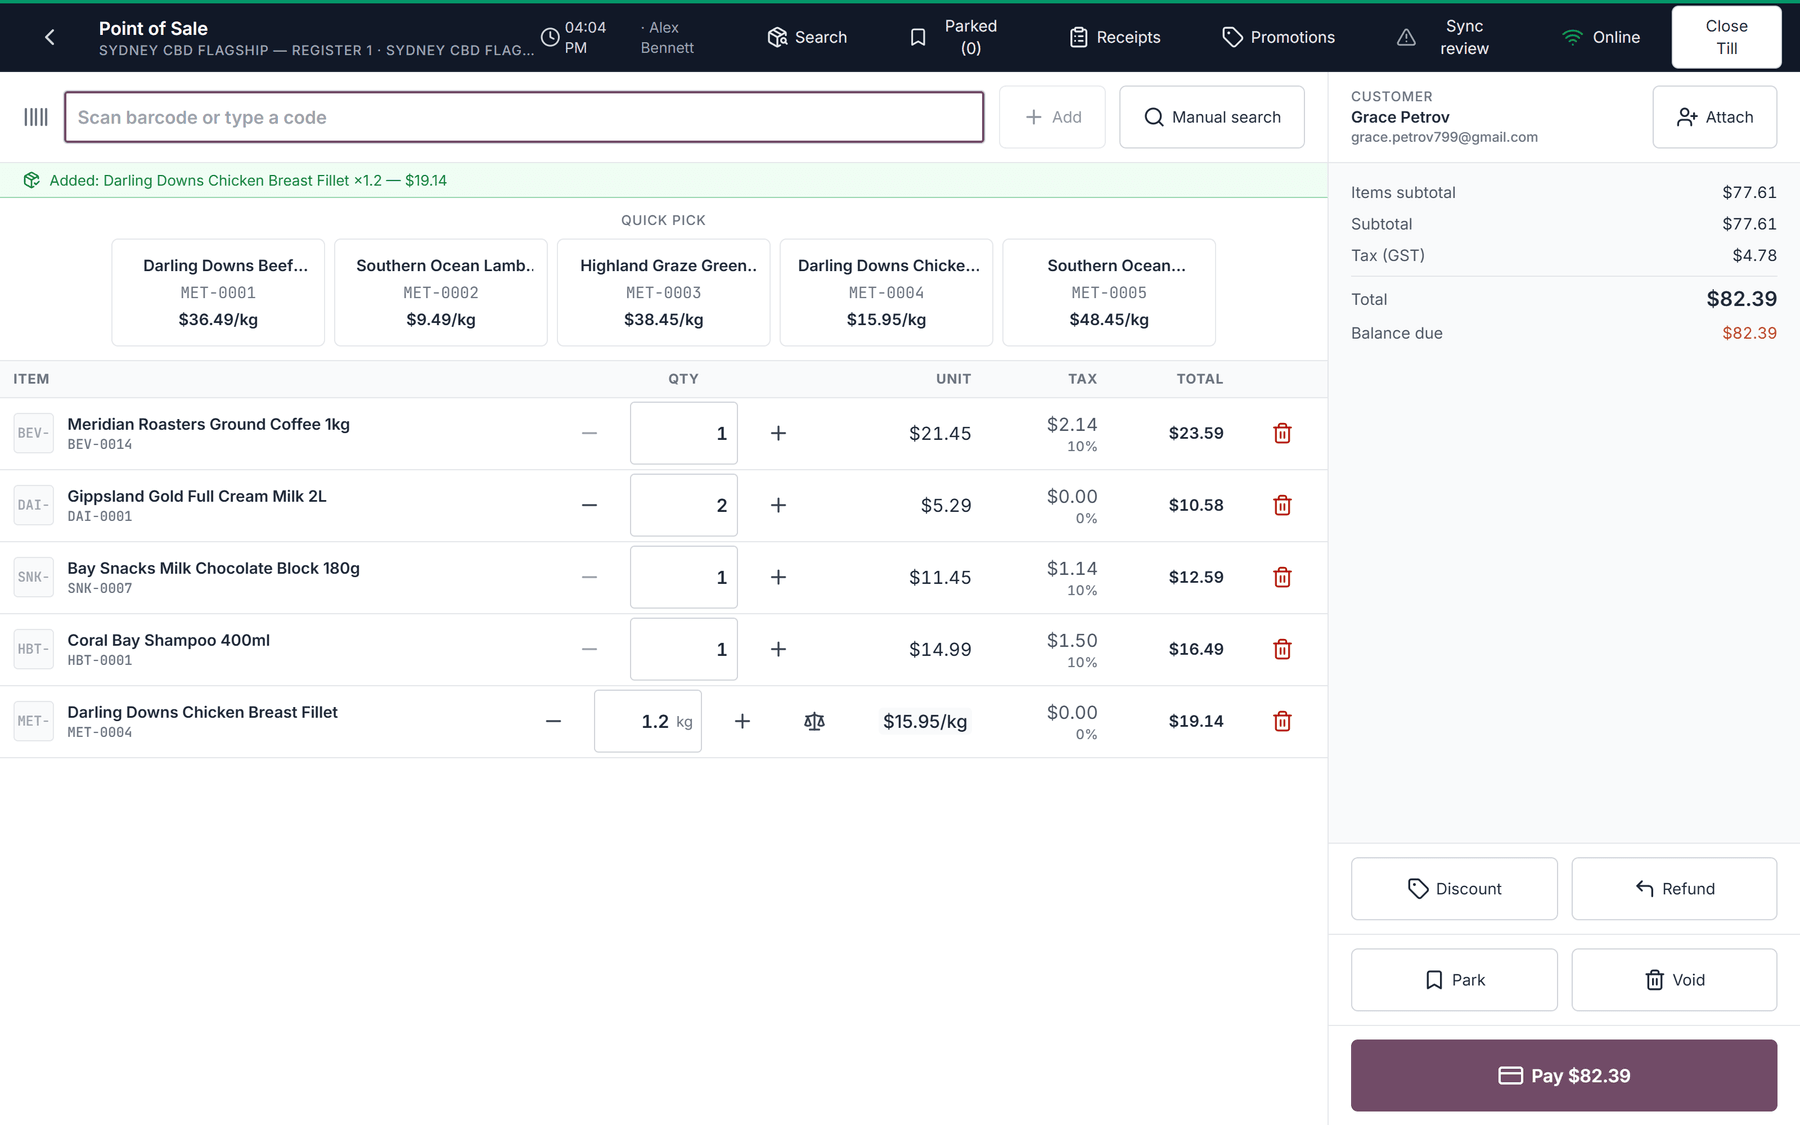The image size is (1800, 1125).
Task: Increase Full Cream Milk 2L quantity
Action: 778,505
